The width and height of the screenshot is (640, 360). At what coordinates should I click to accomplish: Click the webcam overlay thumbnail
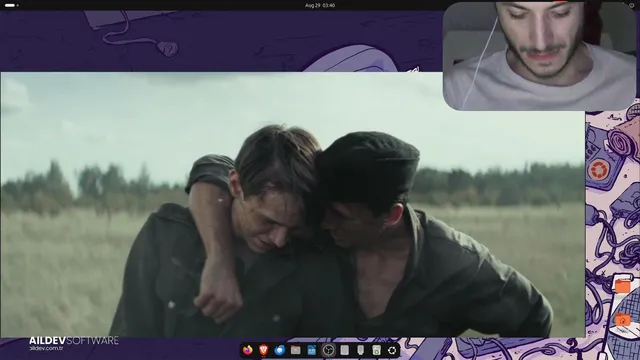coord(540,56)
